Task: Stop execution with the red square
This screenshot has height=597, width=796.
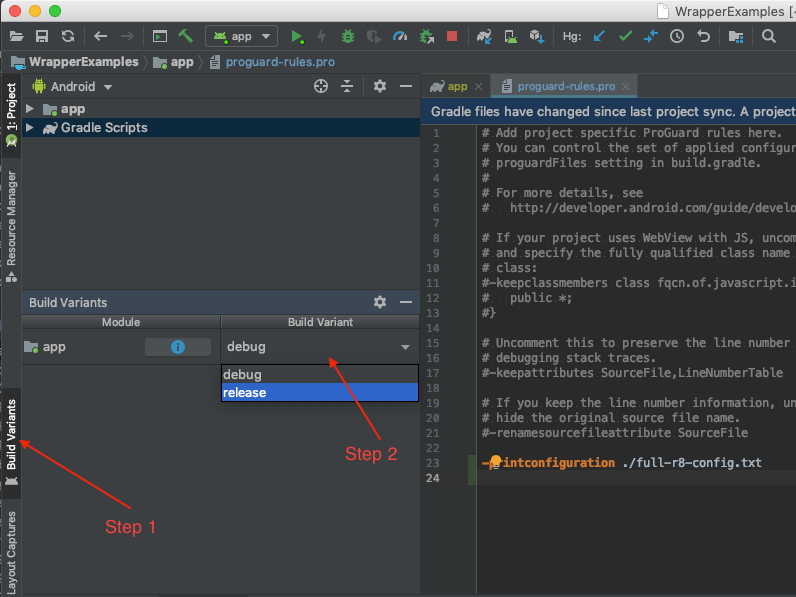Action: pos(452,36)
